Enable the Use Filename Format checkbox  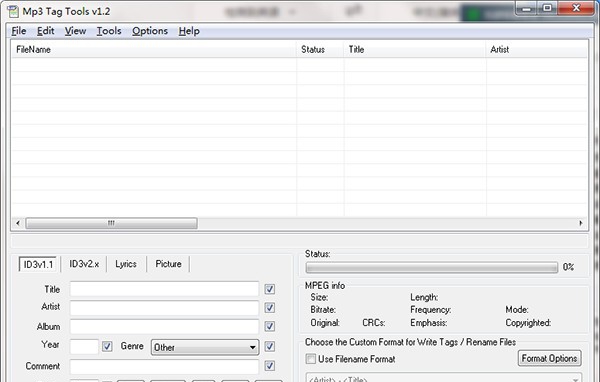point(311,359)
